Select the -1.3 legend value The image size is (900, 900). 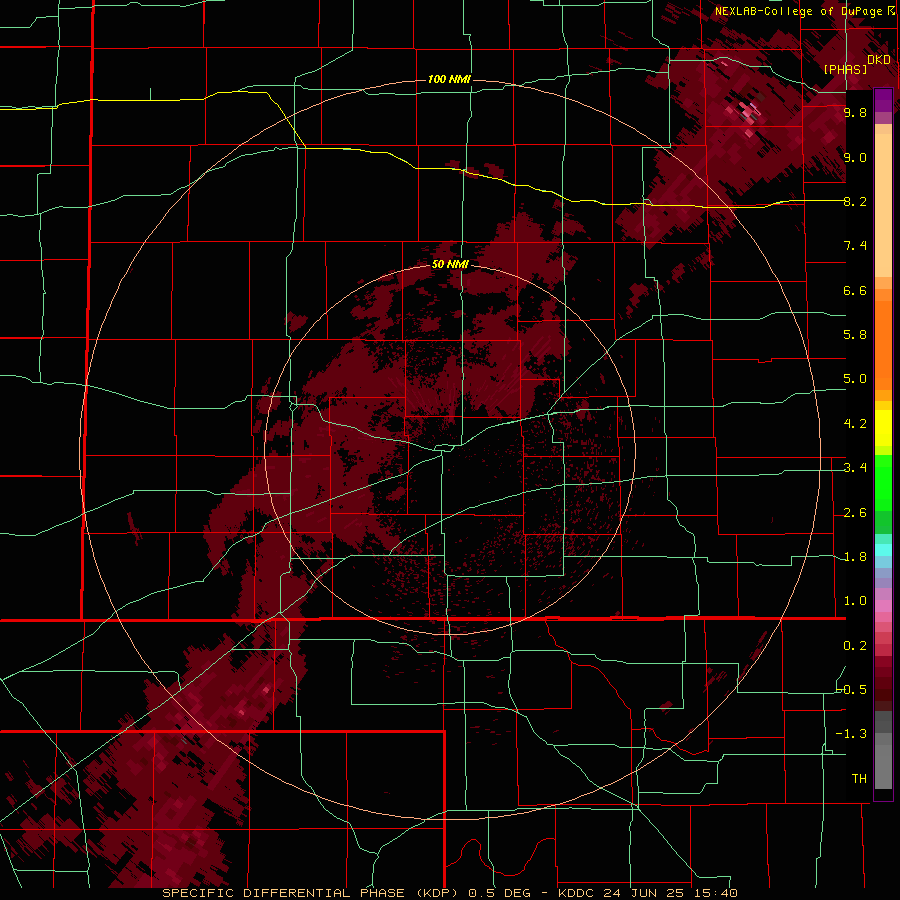pos(852,734)
